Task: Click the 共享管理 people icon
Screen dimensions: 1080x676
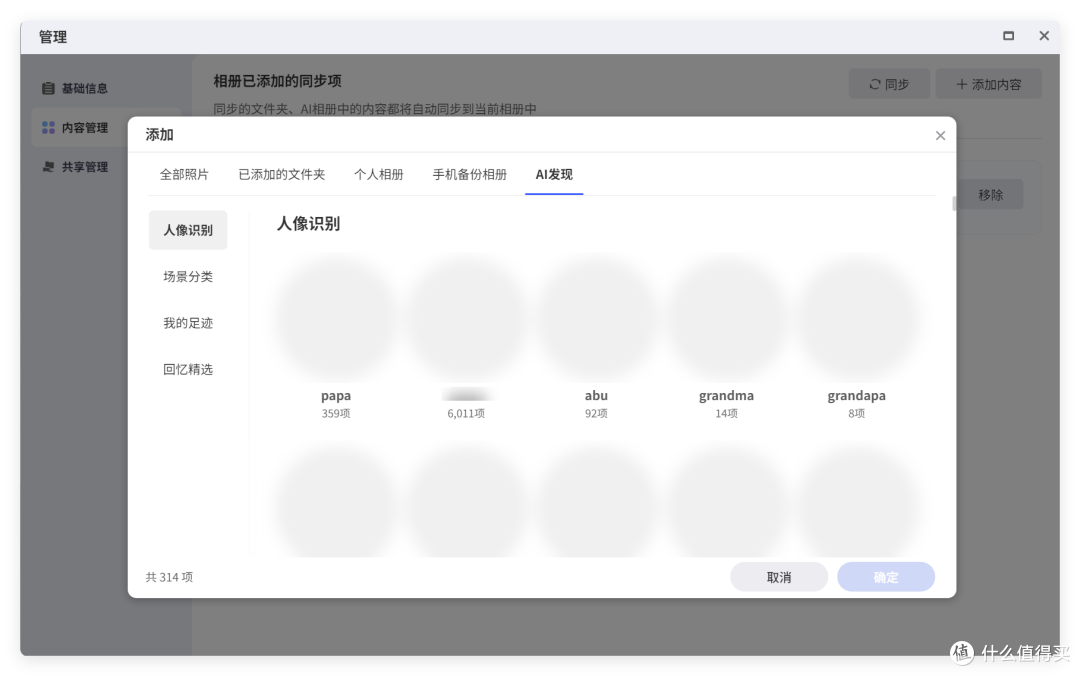Action: [48, 167]
